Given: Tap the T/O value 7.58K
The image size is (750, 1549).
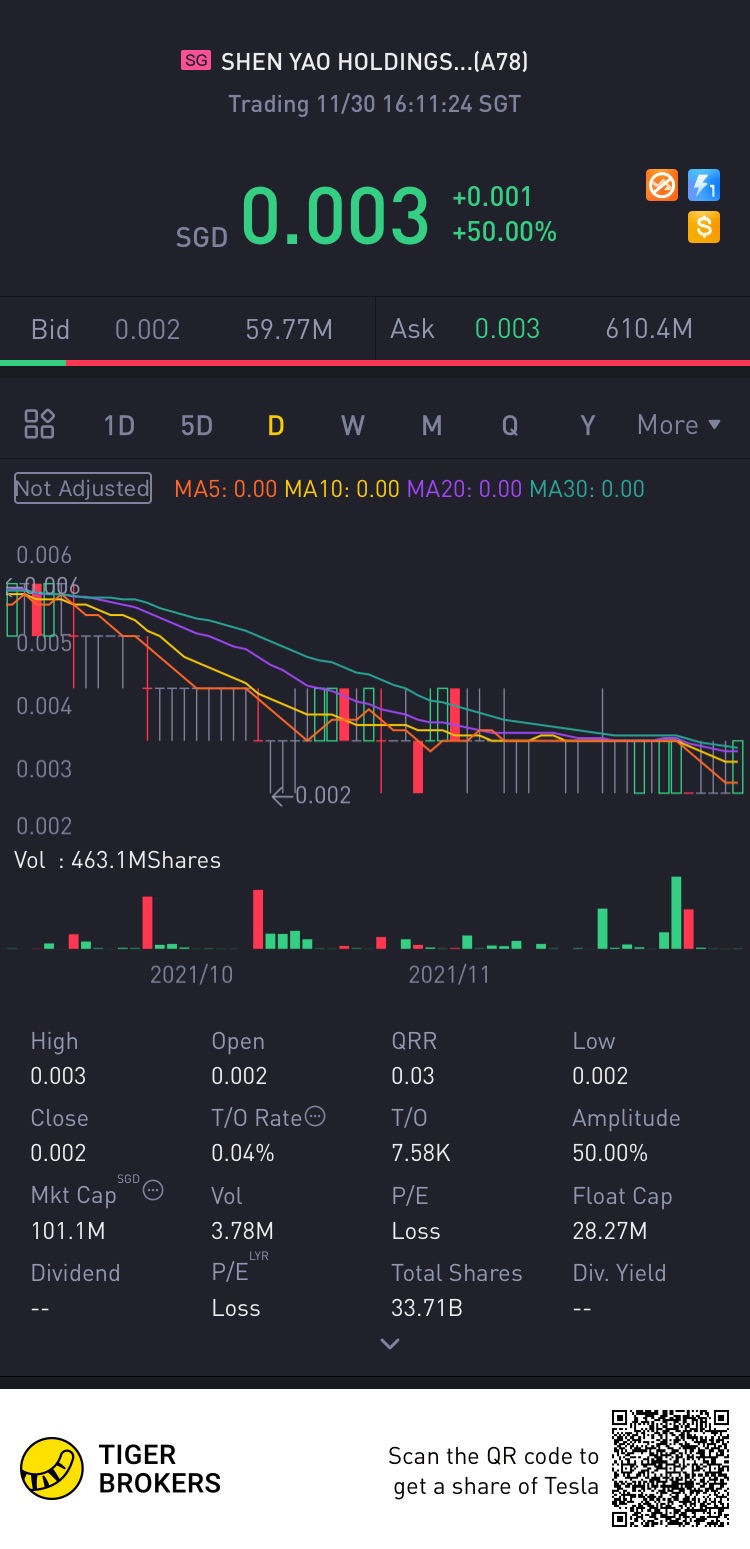Looking at the screenshot, I should (x=421, y=1153).
